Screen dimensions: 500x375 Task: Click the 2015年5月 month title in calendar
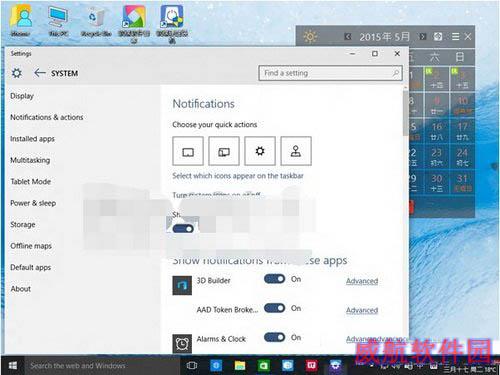pyautogui.click(x=384, y=37)
